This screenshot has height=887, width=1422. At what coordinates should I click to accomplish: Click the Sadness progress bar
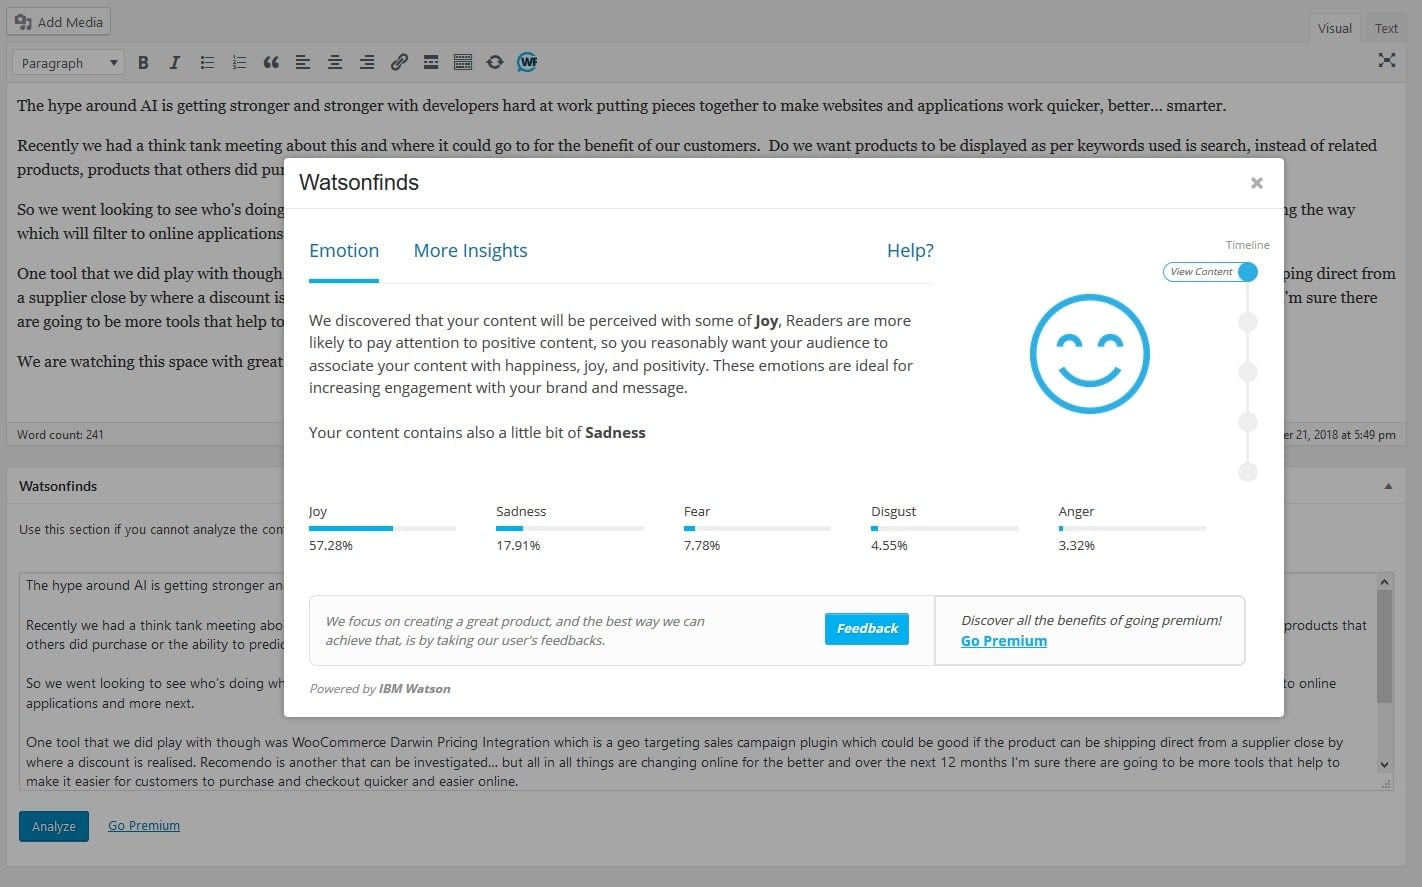(x=569, y=528)
